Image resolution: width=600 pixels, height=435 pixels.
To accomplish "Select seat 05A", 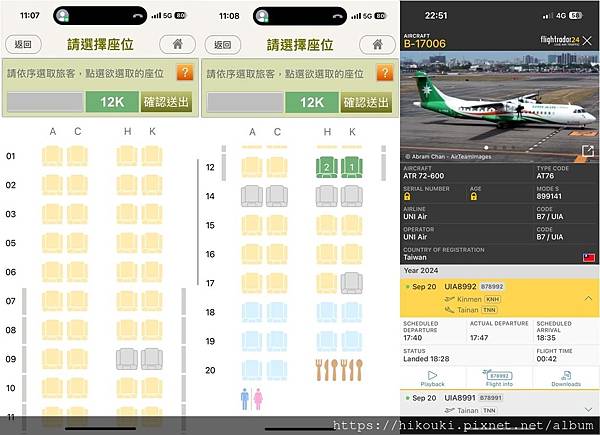I will (x=52, y=243).
